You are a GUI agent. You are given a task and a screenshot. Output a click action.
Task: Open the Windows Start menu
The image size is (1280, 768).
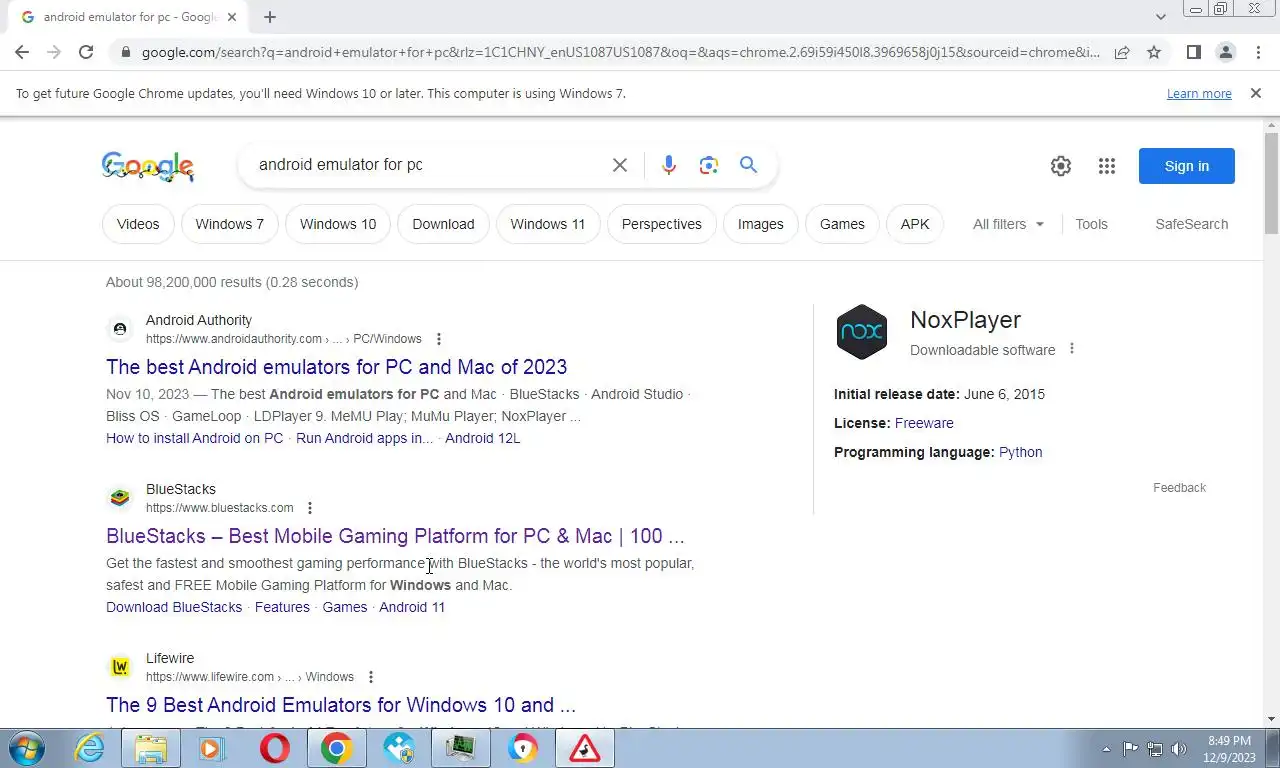click(x=27, y=748)
